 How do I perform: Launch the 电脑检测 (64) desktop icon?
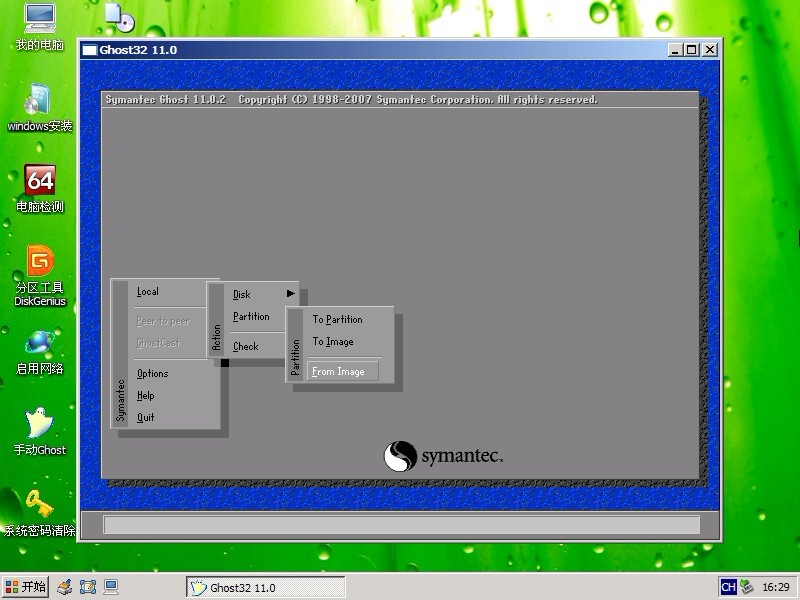[40, 181]
